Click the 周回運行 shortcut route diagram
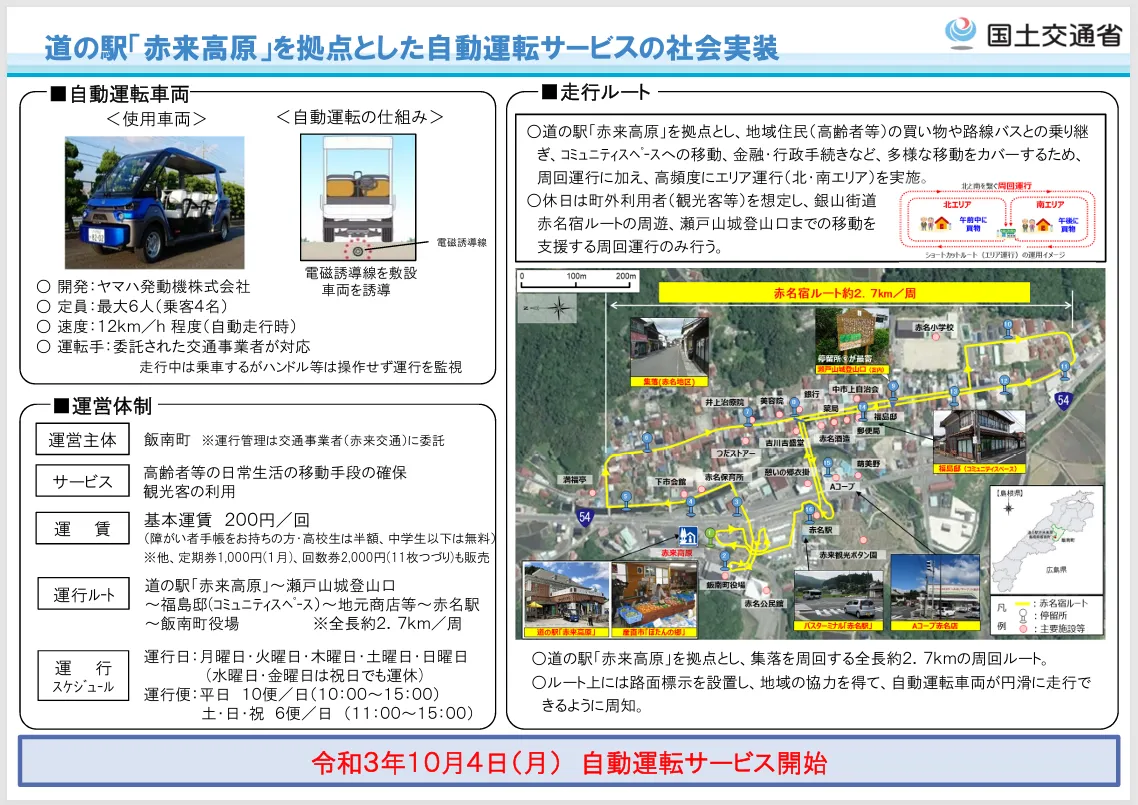 [x=998, y=220]
